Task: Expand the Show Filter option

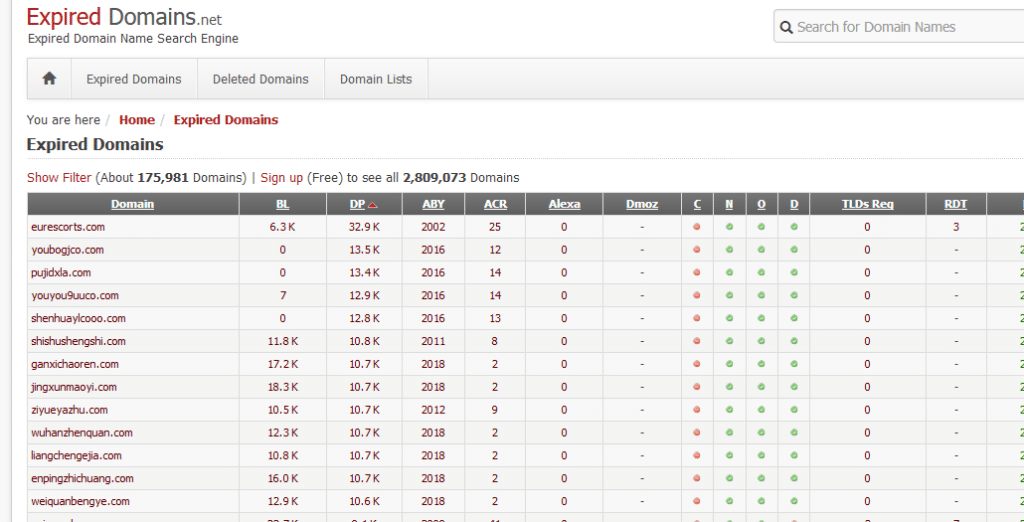Action: tap(59, 178)
